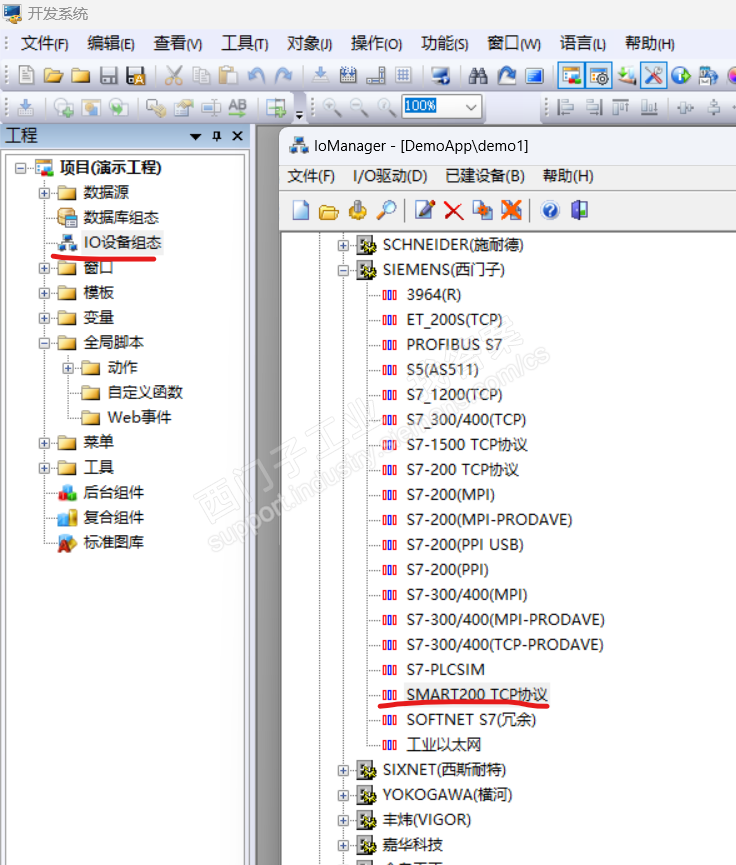Image resolution: width=736 pixels, height=865 pixels.
Task: Select PROFIBUS S7 driver entry
Action: click(454, 345)
